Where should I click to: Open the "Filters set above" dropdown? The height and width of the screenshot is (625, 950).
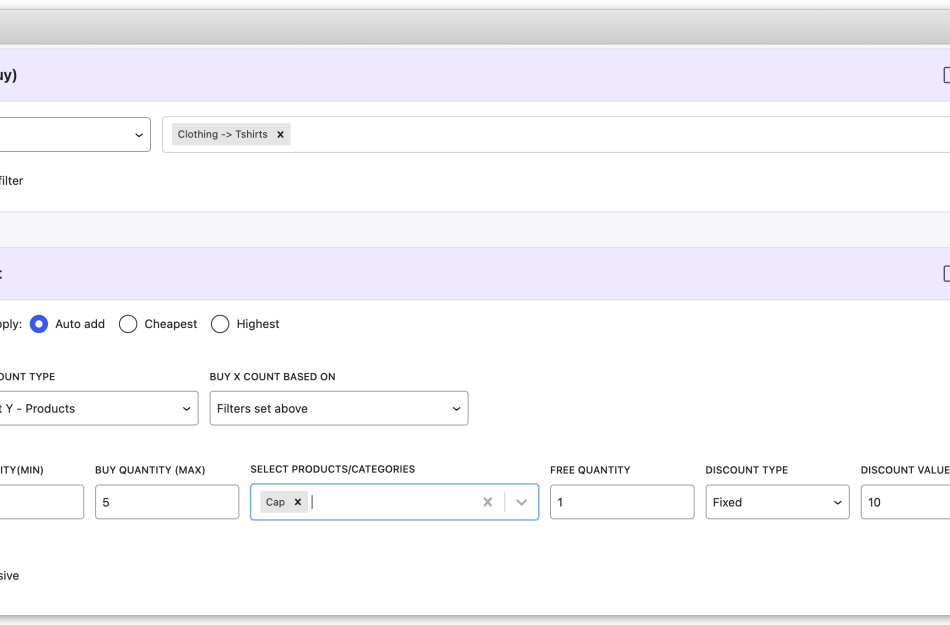(x=338, y=408)
